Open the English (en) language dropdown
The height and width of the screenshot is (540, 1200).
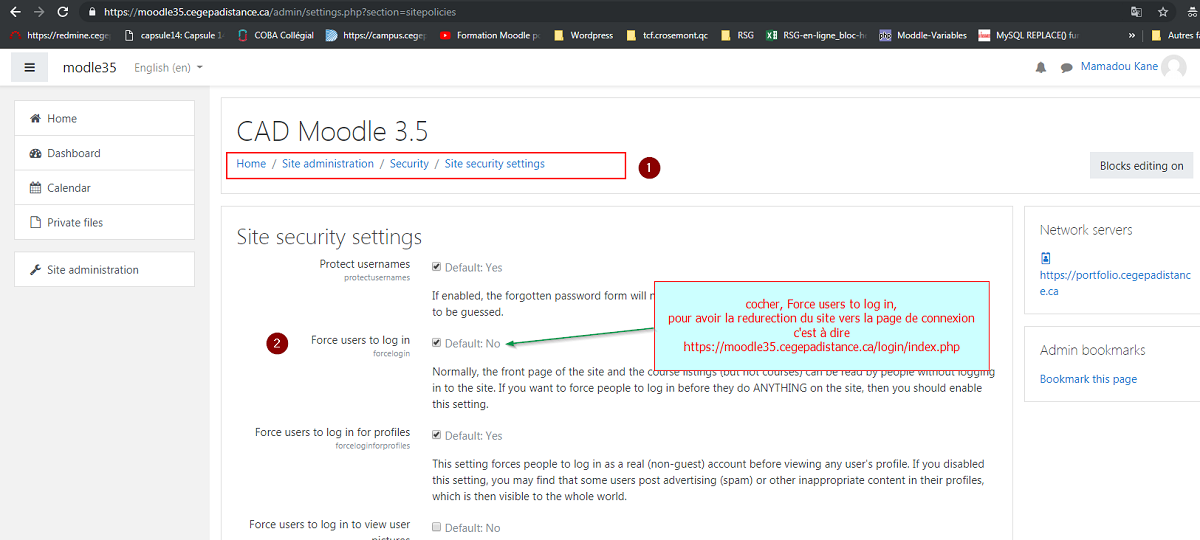(168, 68)
